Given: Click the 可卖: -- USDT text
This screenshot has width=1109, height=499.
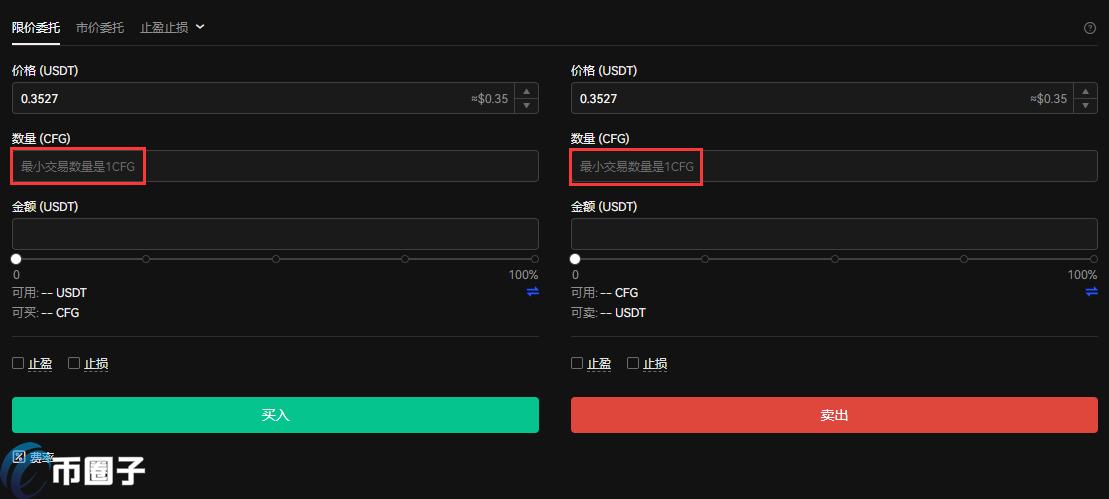Looking at the screenshot, I should (608, 312).
